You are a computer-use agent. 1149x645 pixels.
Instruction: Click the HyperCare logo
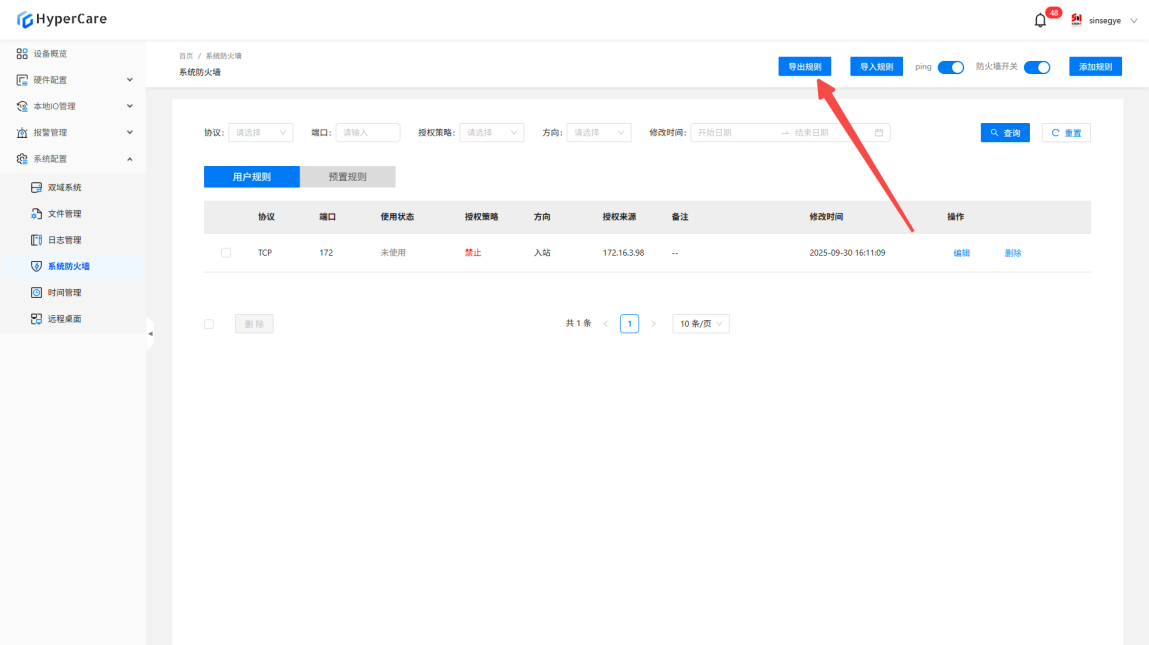point(62,19)
